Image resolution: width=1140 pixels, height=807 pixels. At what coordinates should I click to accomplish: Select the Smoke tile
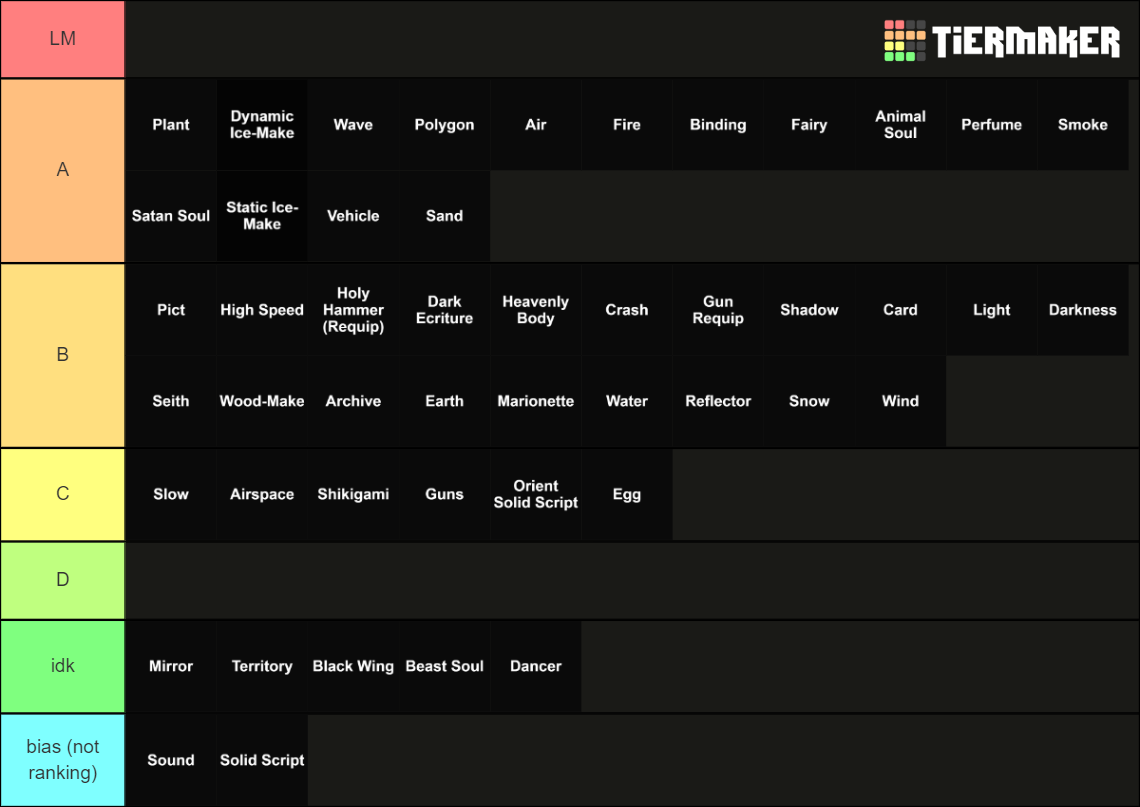pos(1083,124)
